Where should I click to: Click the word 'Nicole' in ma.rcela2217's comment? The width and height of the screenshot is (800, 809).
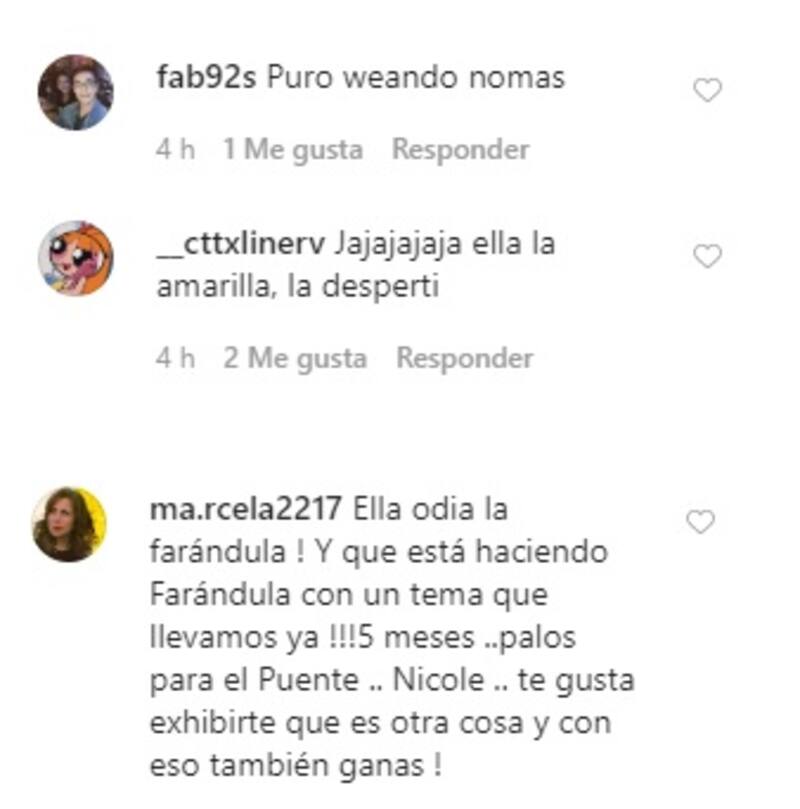(x=438, y=679)
